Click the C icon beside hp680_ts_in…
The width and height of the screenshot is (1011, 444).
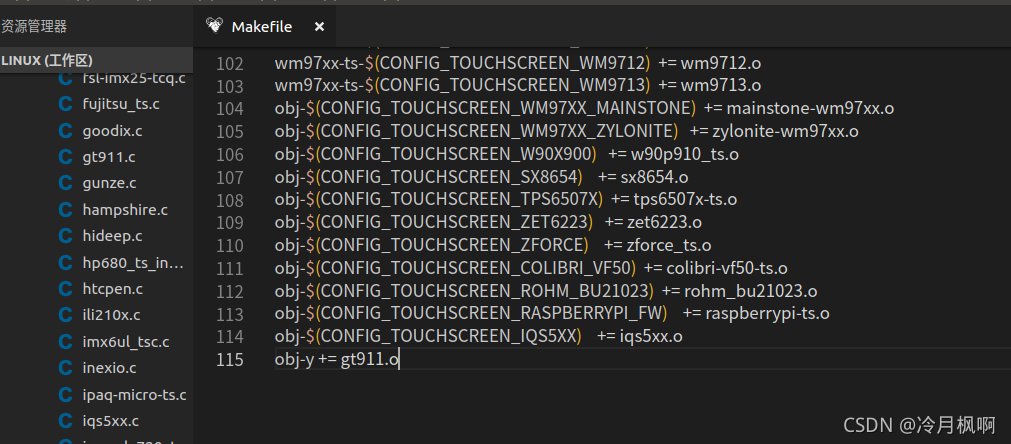(x=65, y=262)
